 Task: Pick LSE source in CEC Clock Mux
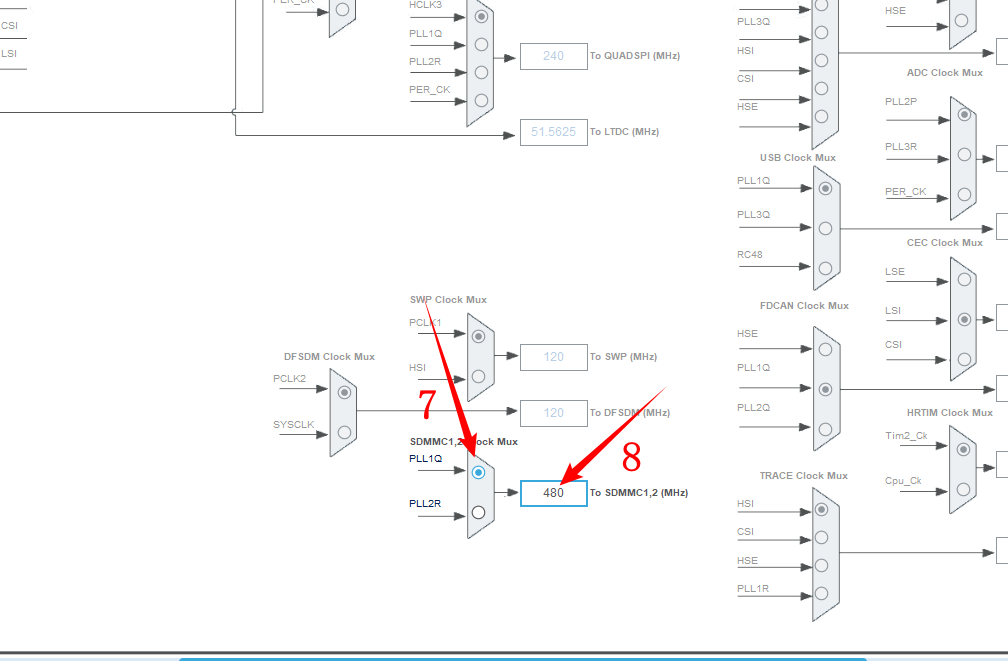click(x=963, y=279)
